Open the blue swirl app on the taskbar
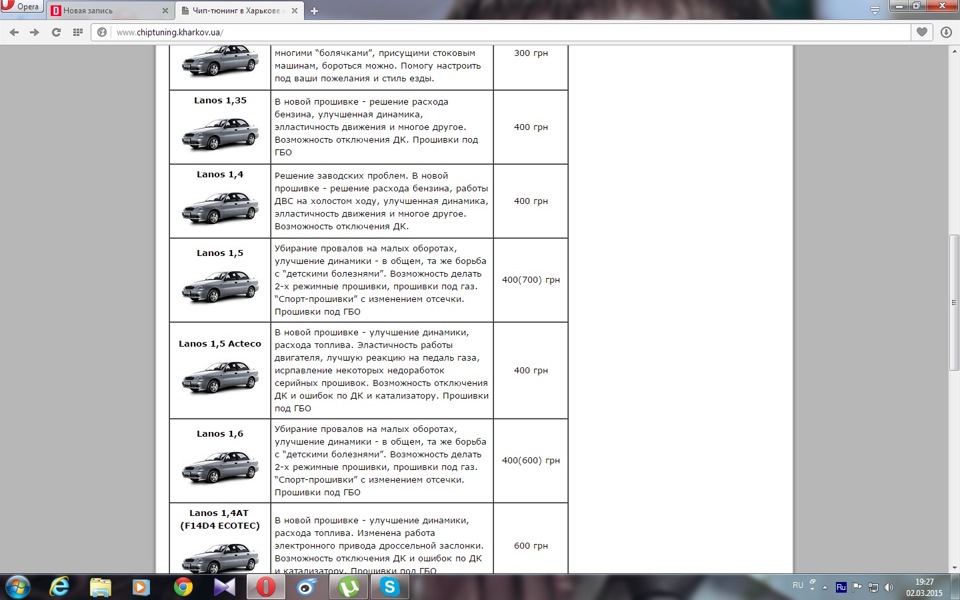The height and width of the screenshot is (600, 960). point(307,587)
